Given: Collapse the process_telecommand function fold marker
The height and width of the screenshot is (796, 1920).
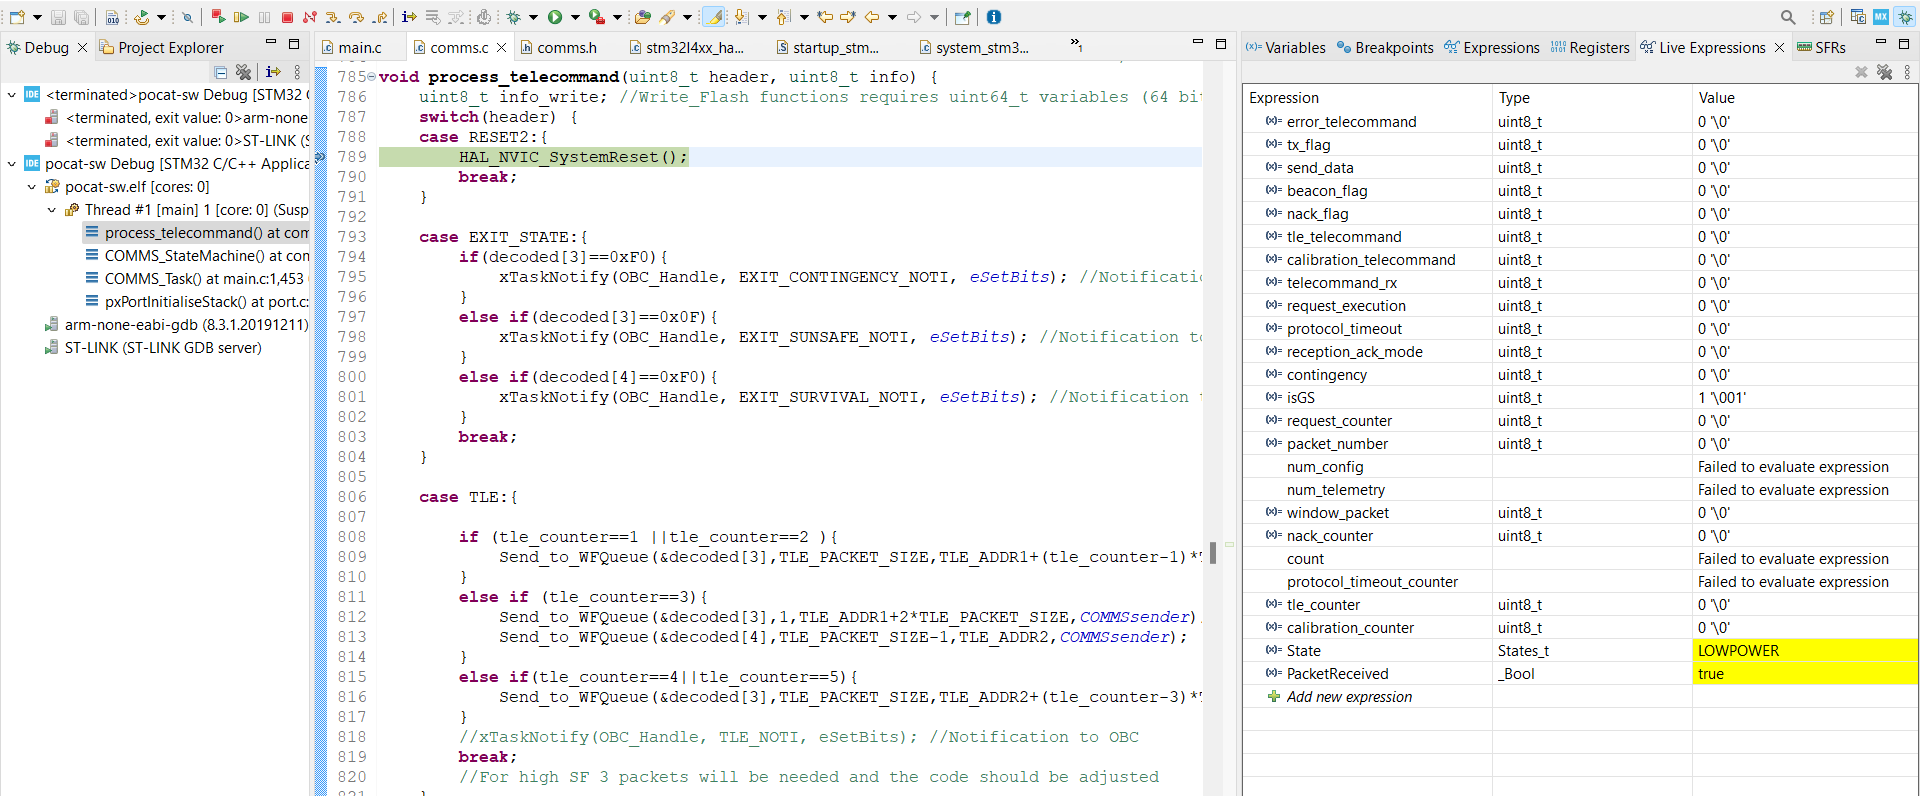Looking at the screenshot, I should pyautogui.click(x=372, y=77).
